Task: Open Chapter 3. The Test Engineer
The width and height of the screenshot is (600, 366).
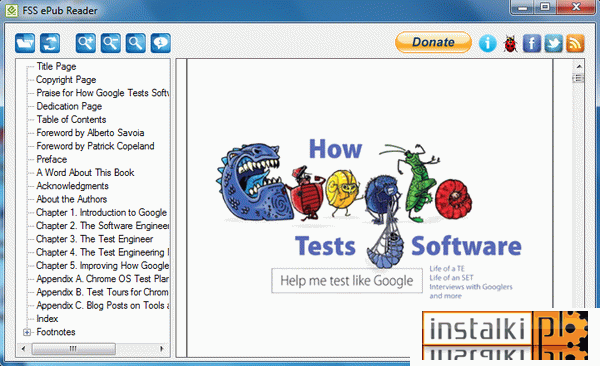Action: coord(95,239)
